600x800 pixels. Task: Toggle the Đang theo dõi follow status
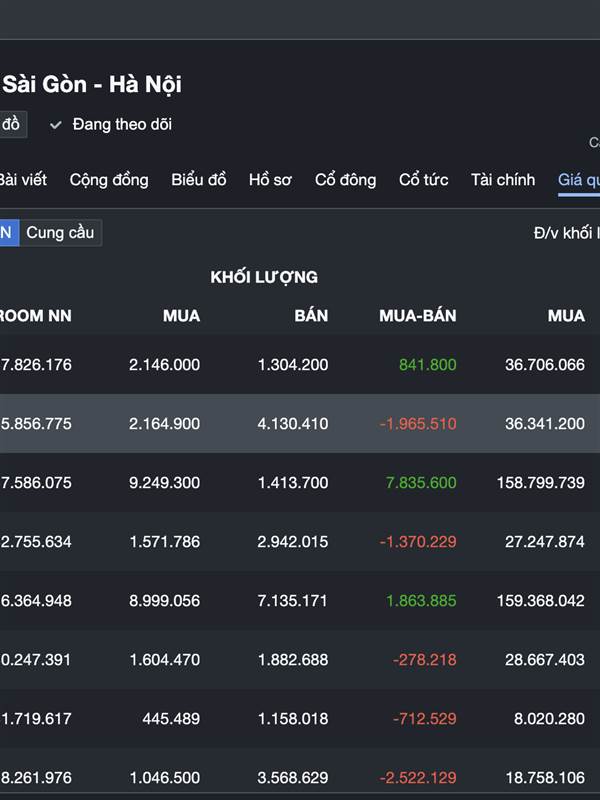tap(121, 125)
